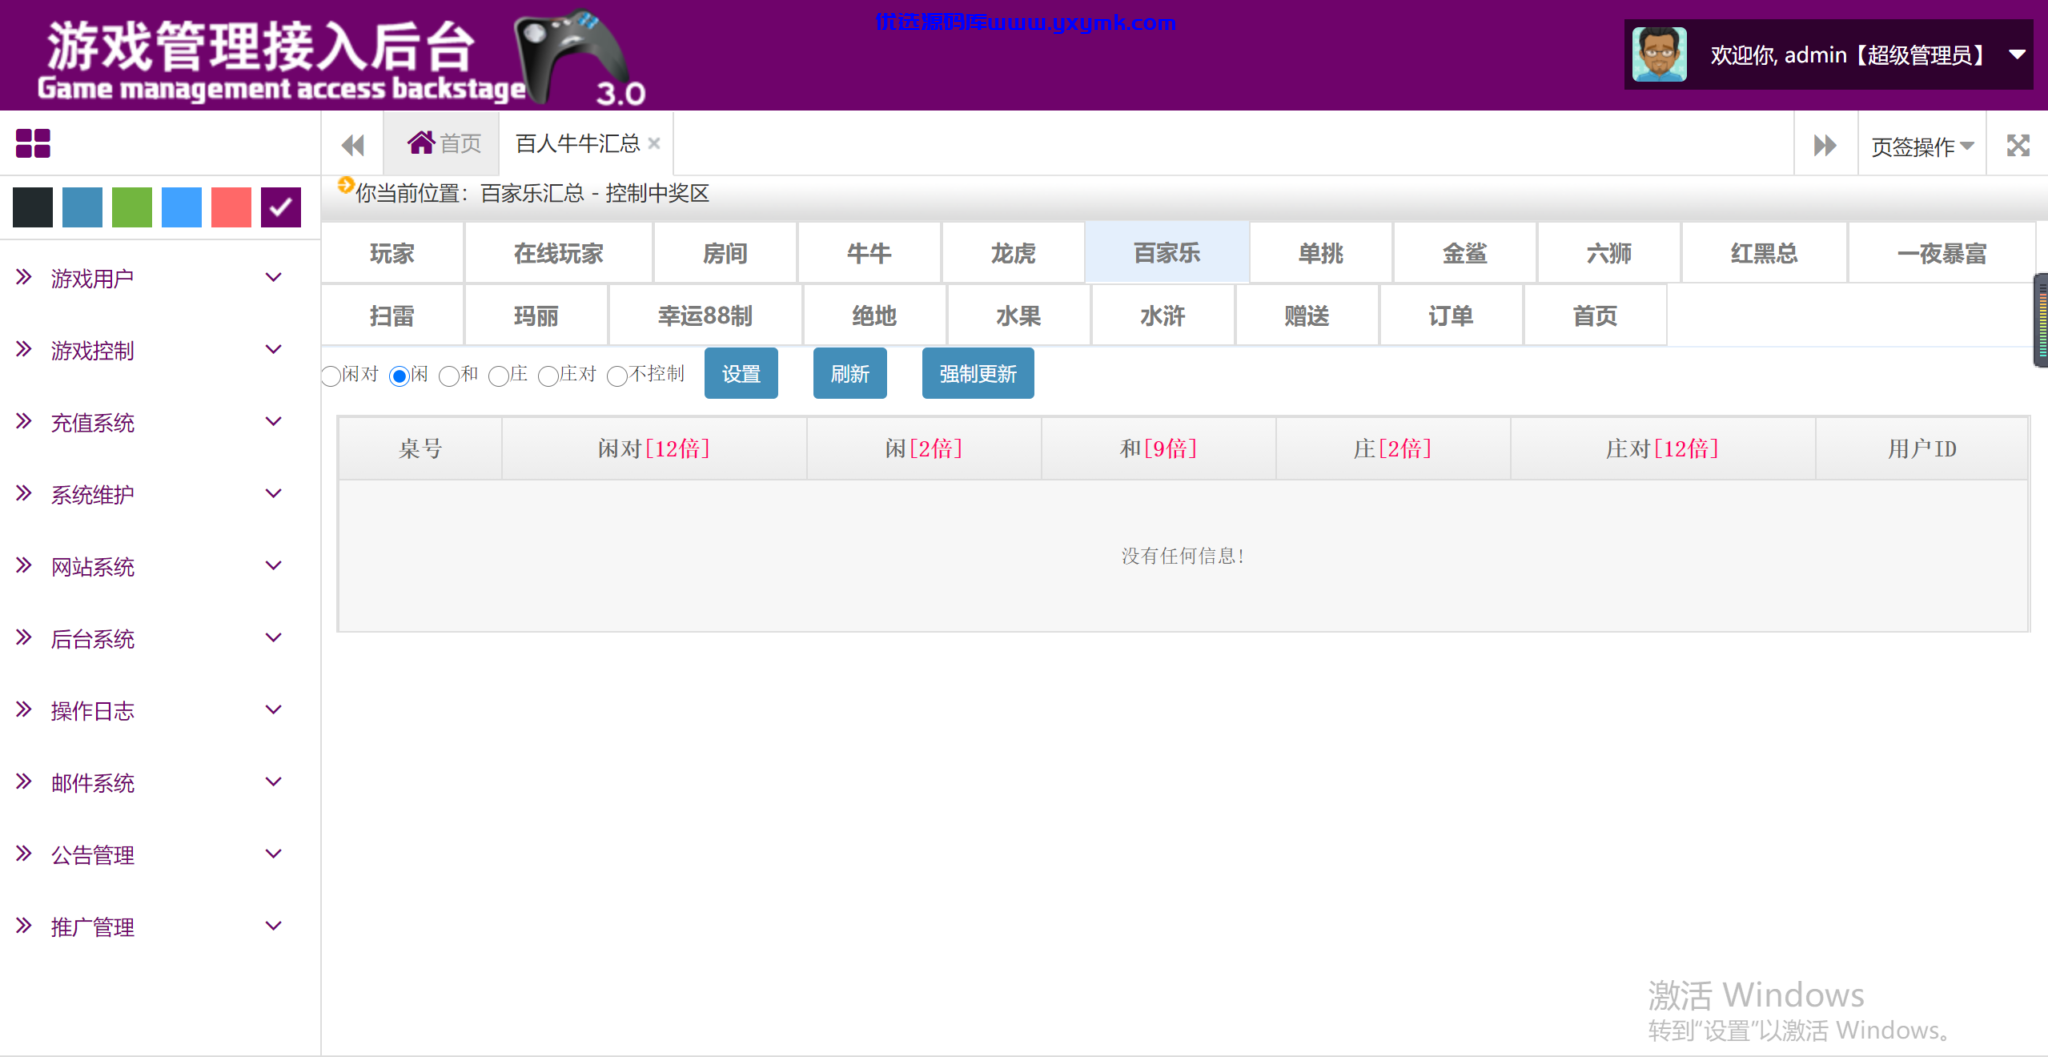The width and height of the screenshot is (2048, 1057).
Task: Click double-arrow icon beside 系统维护
Action: click(24, 493)
